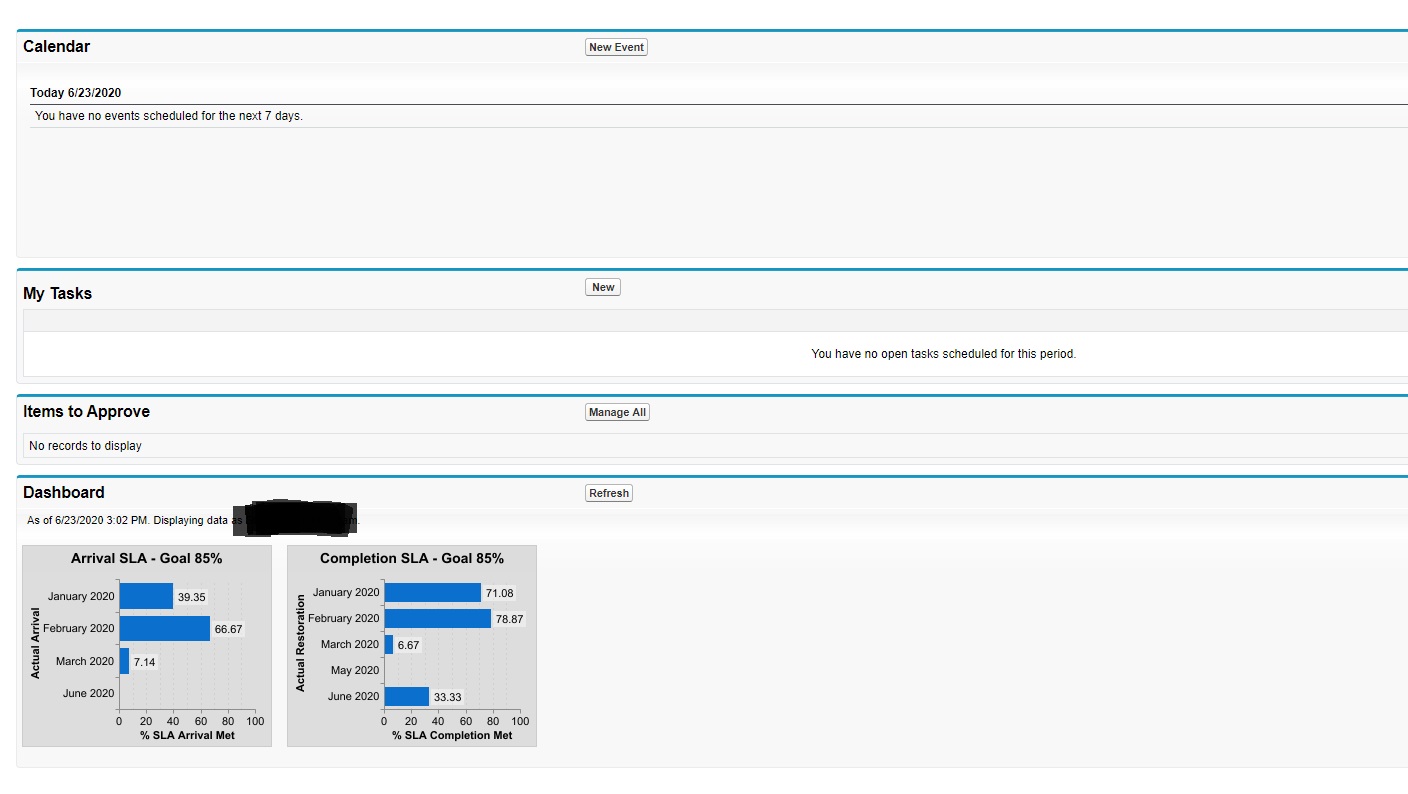Image resolution: width=1408 pixels, height=794 pixels.
Task: Click the 71.08 value label
Action: (x=500, y=594)
